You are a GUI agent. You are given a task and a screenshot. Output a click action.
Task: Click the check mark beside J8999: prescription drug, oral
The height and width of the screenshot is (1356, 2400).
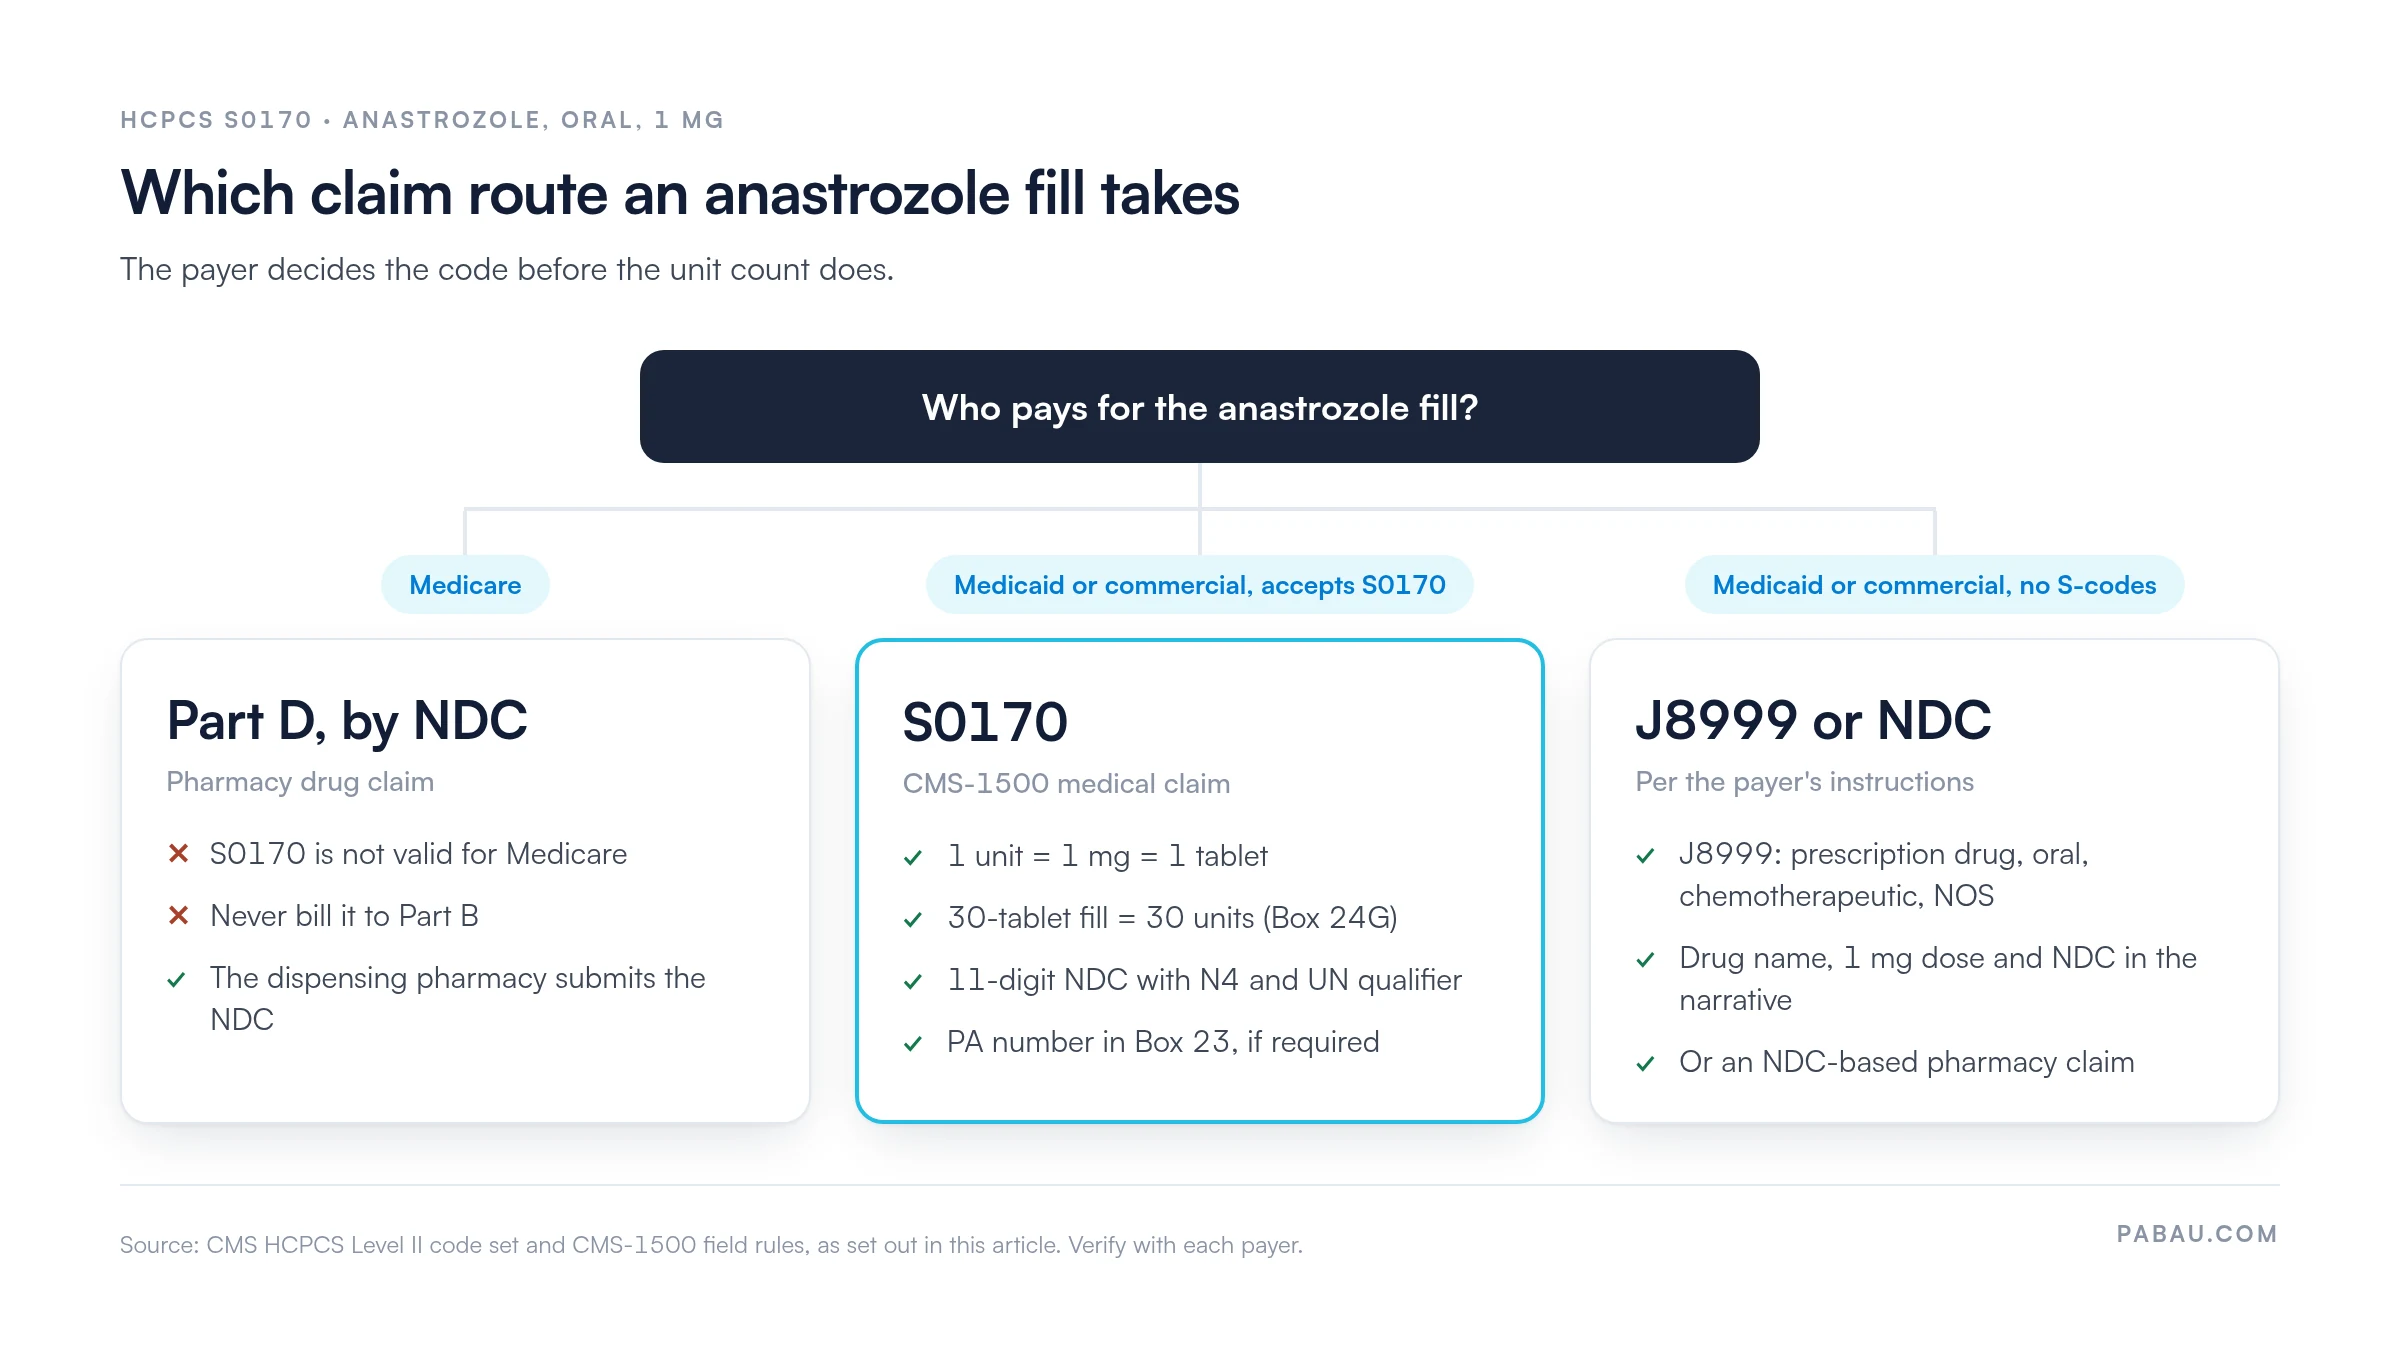1646,855
